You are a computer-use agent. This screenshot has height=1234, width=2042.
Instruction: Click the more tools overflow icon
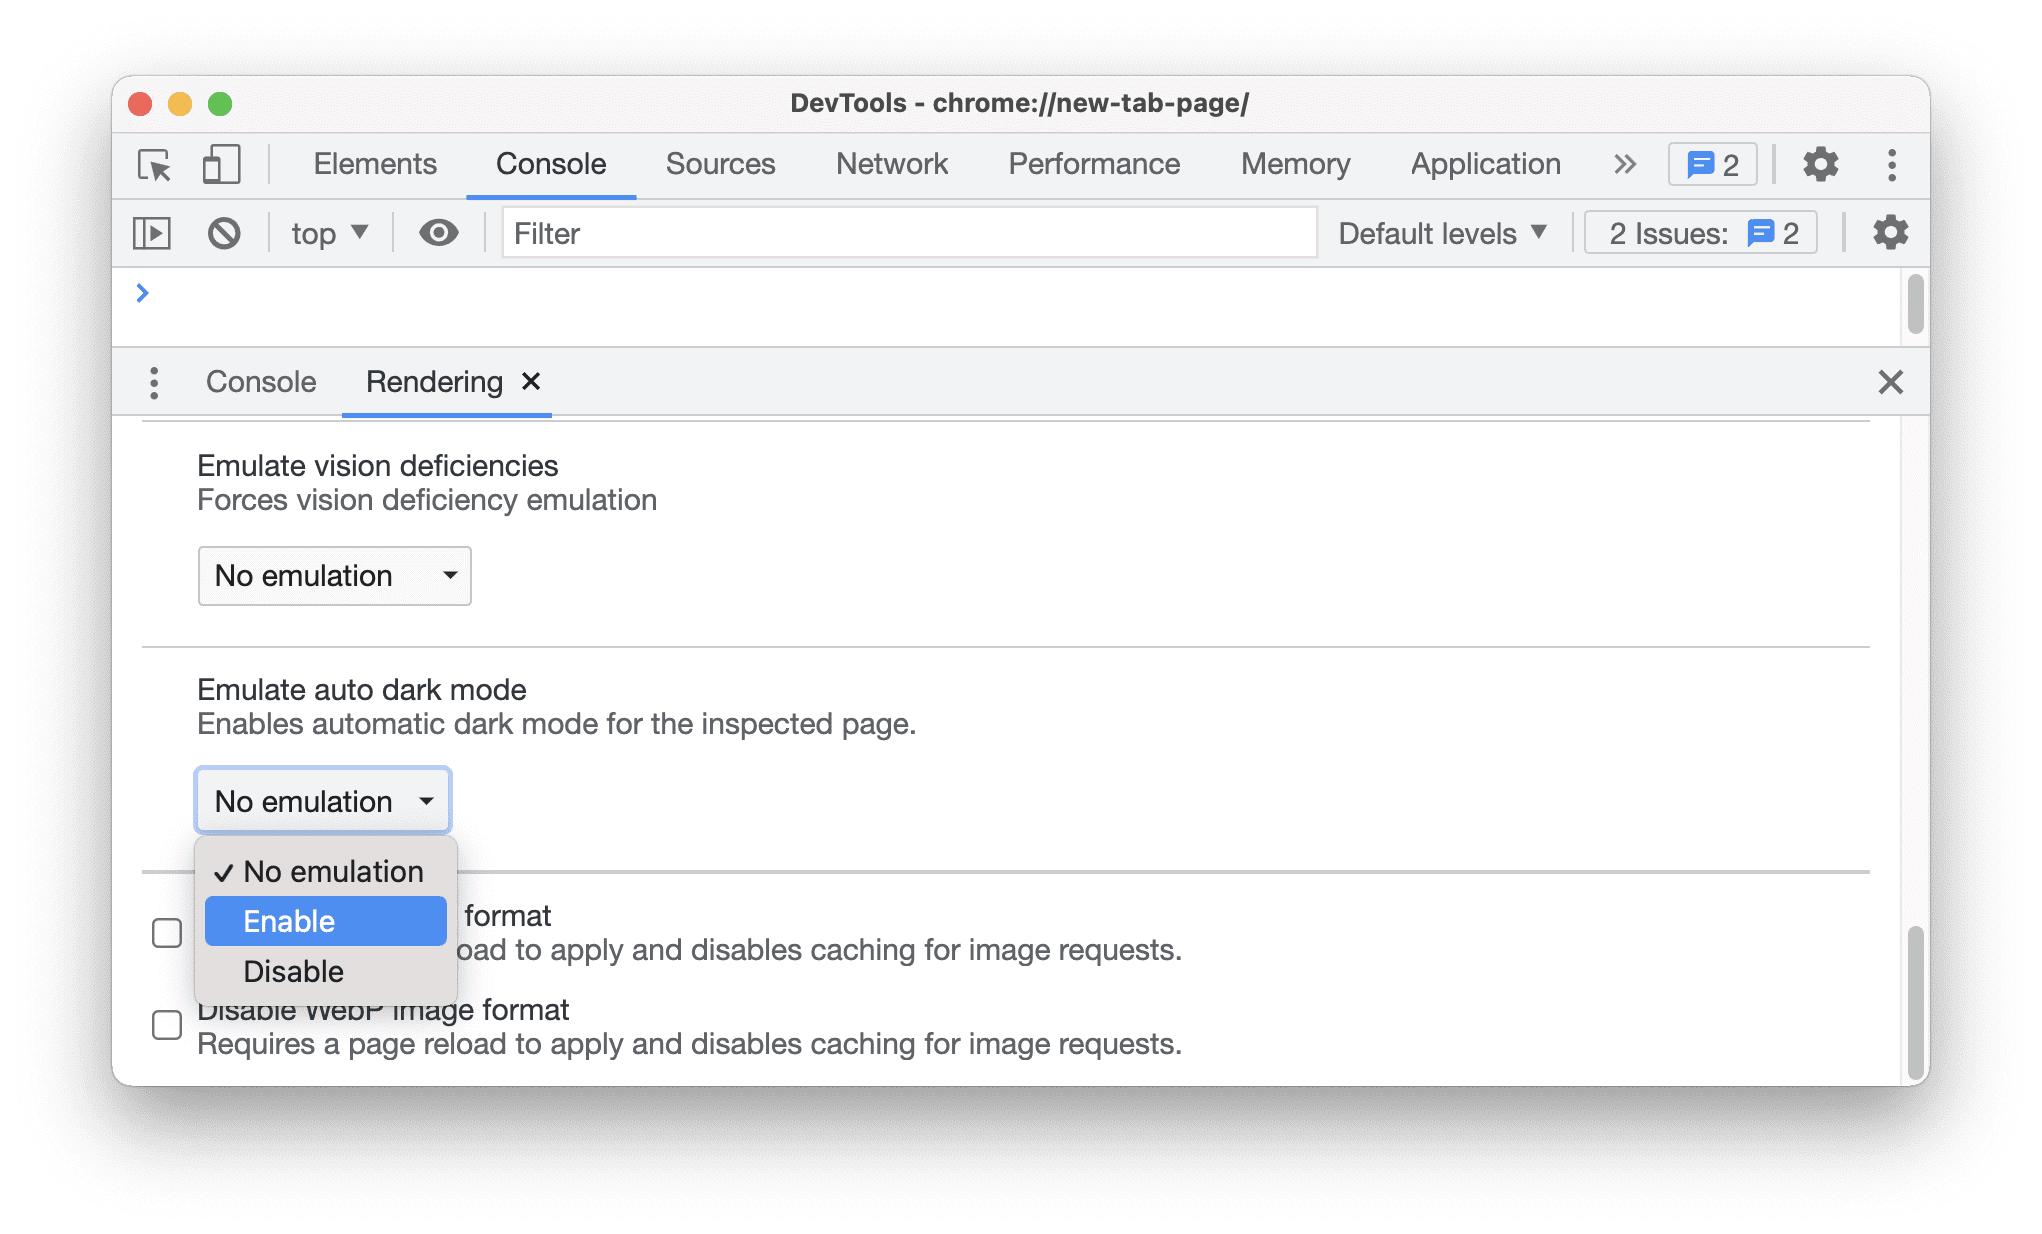(x=1623, y=163)
